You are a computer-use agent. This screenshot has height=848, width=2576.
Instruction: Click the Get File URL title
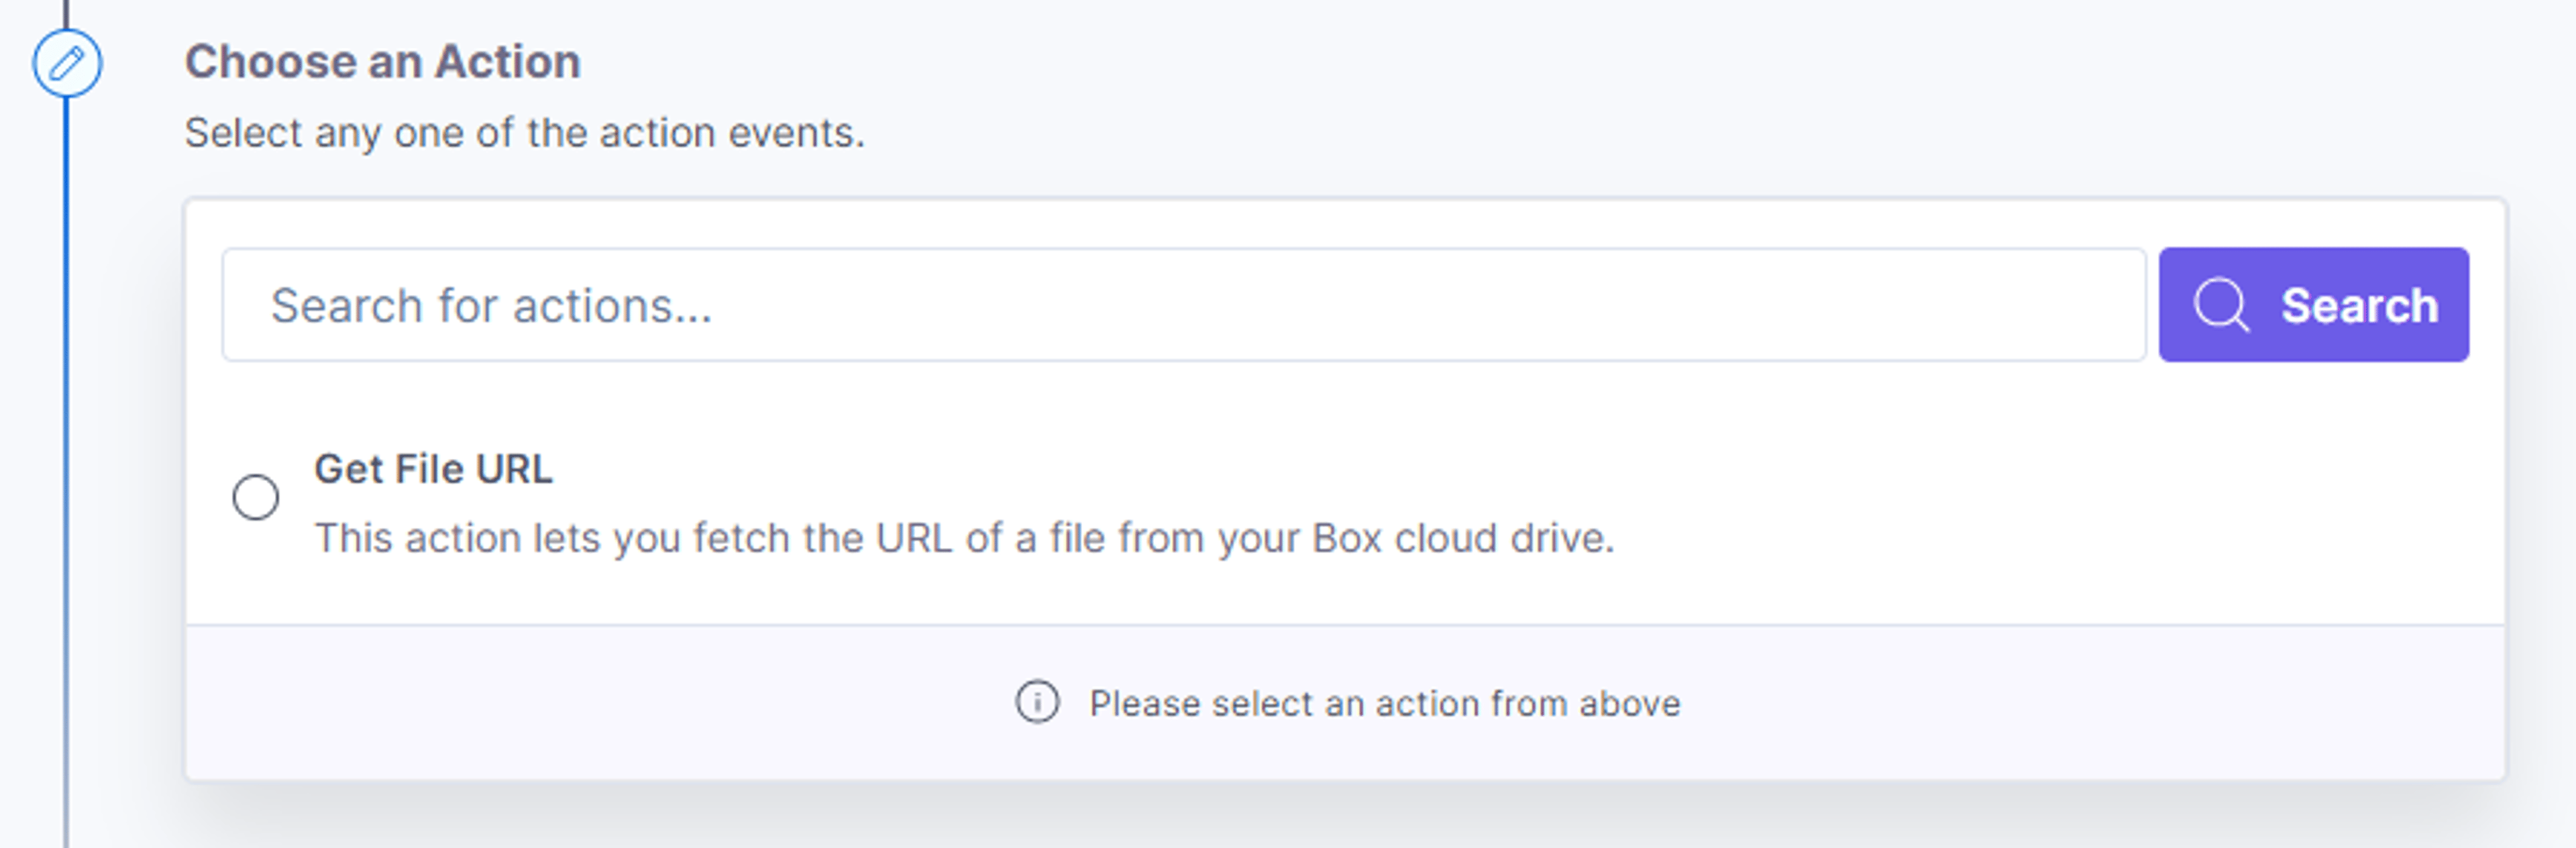pos(433,469)
